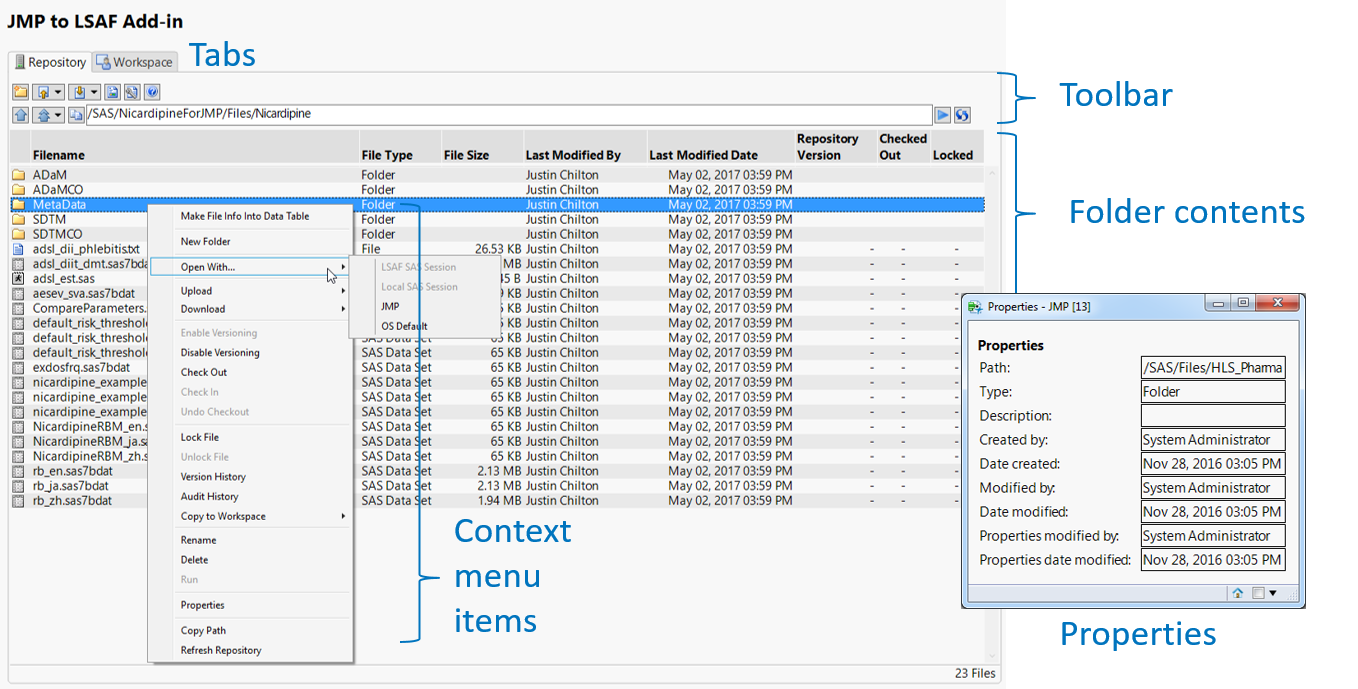Screen dimensions: 1358x689
Task: Refresh the repository using the circular arrows icon
Action: pos(961,114)
